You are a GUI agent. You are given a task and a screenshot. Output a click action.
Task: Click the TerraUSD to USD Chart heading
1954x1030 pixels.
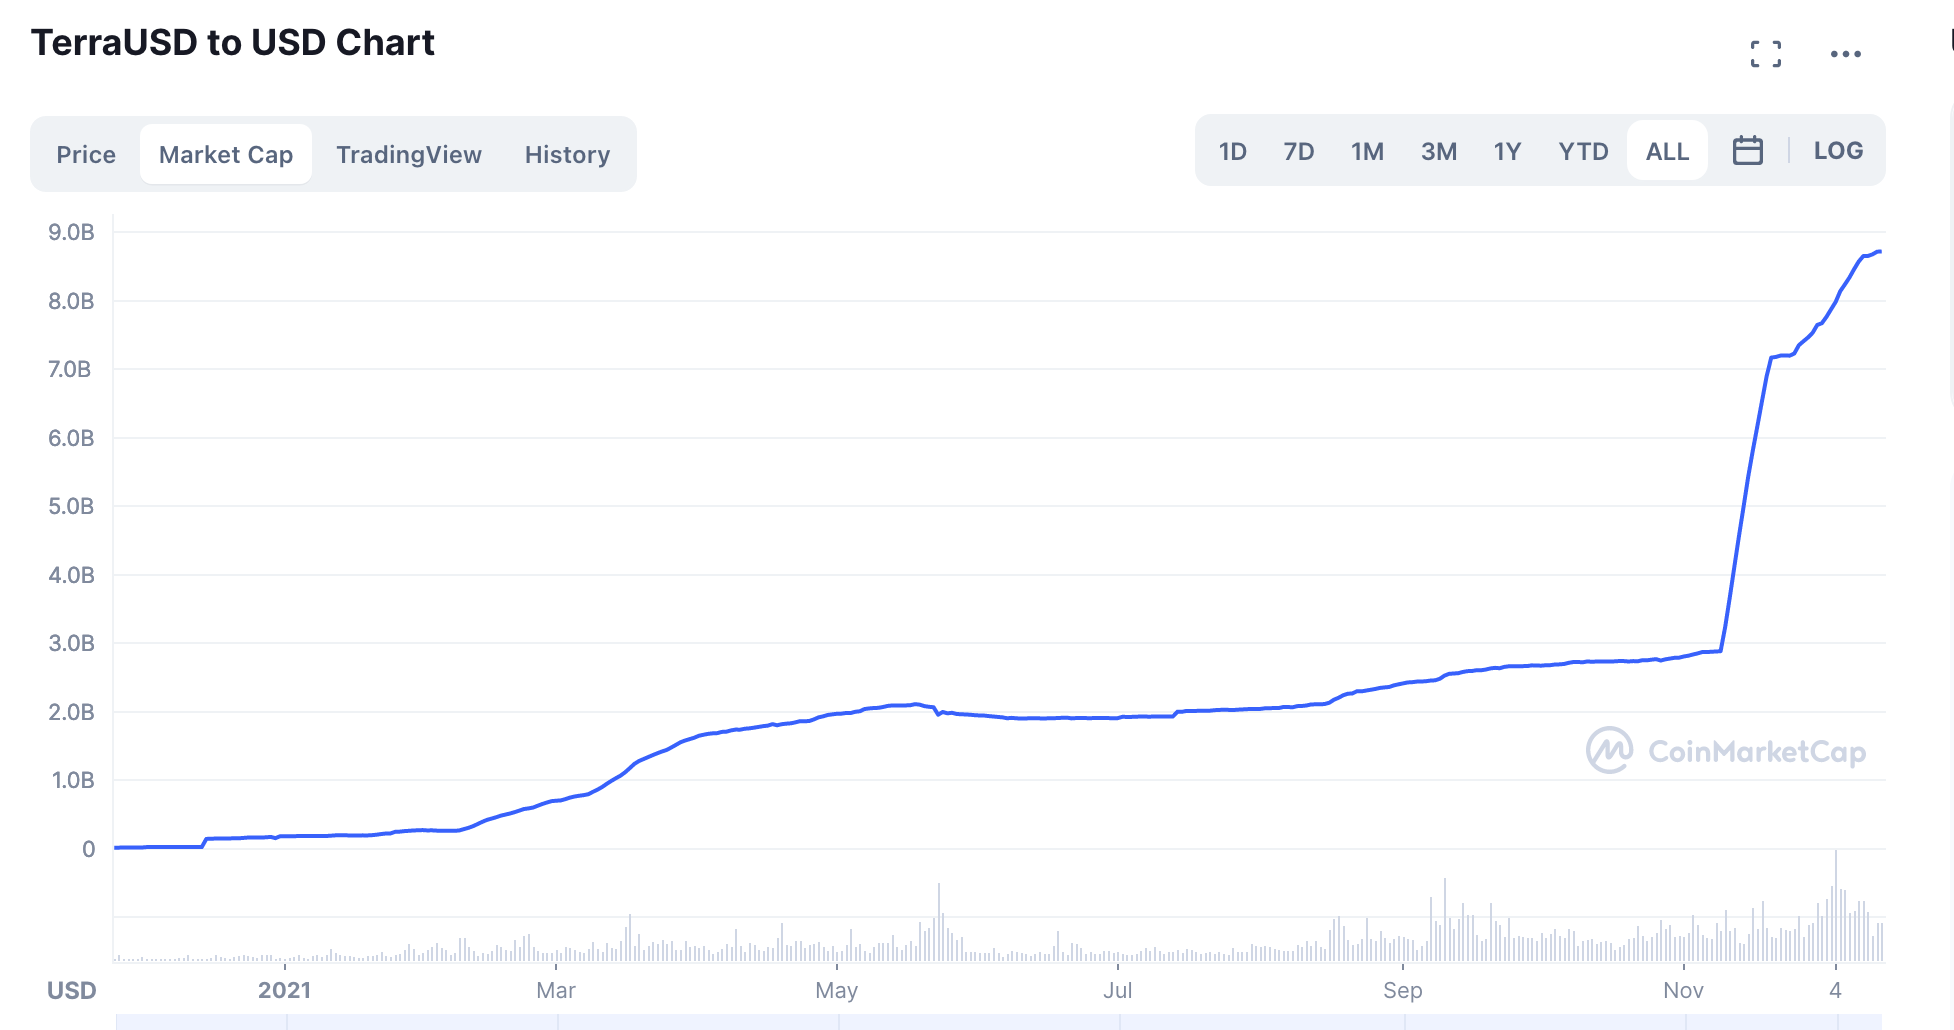coord(233,42)
